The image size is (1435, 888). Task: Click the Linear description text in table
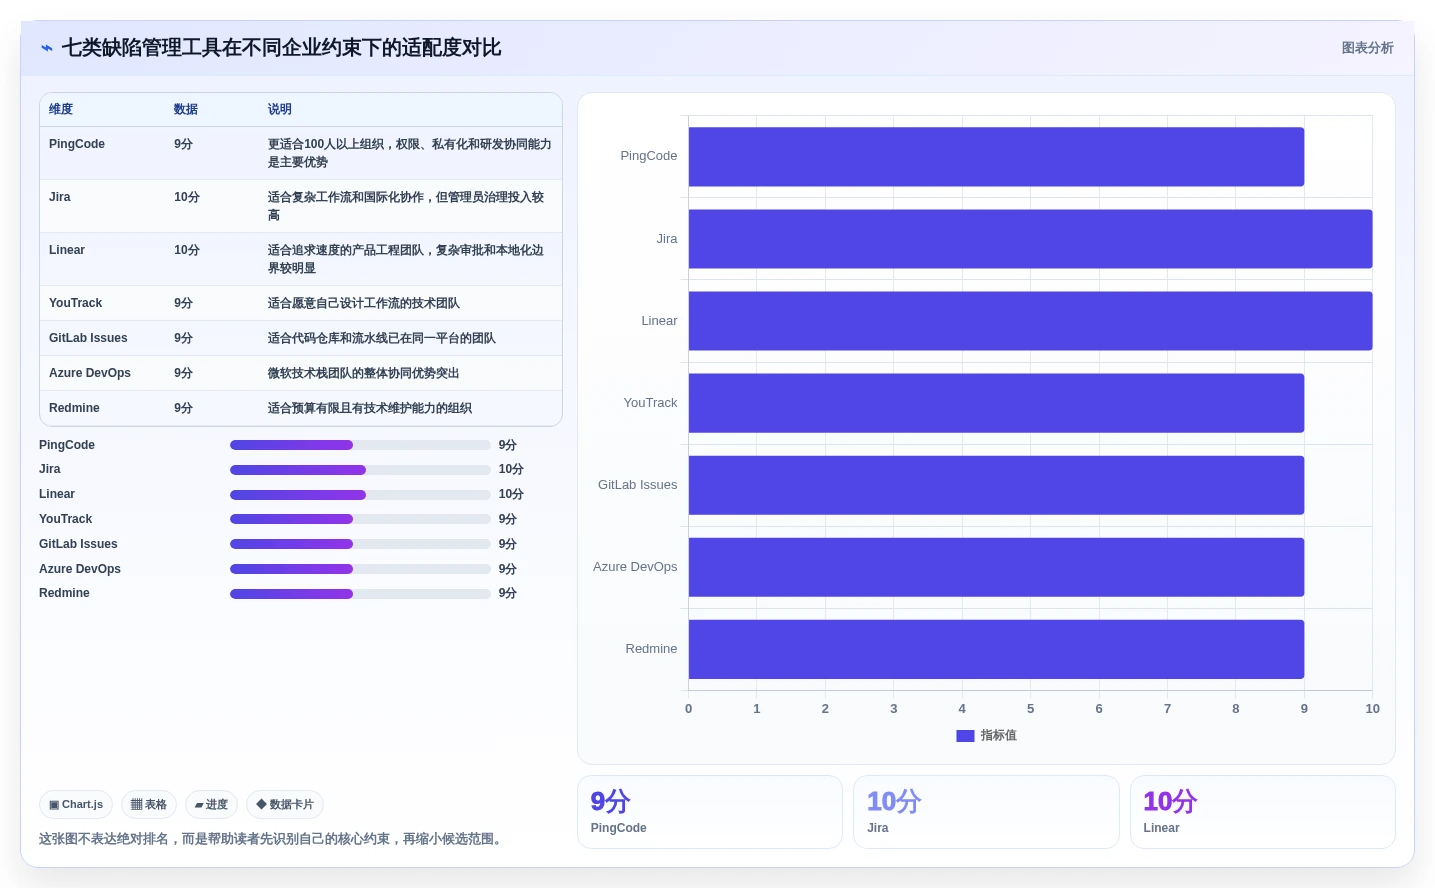(406, 259)
